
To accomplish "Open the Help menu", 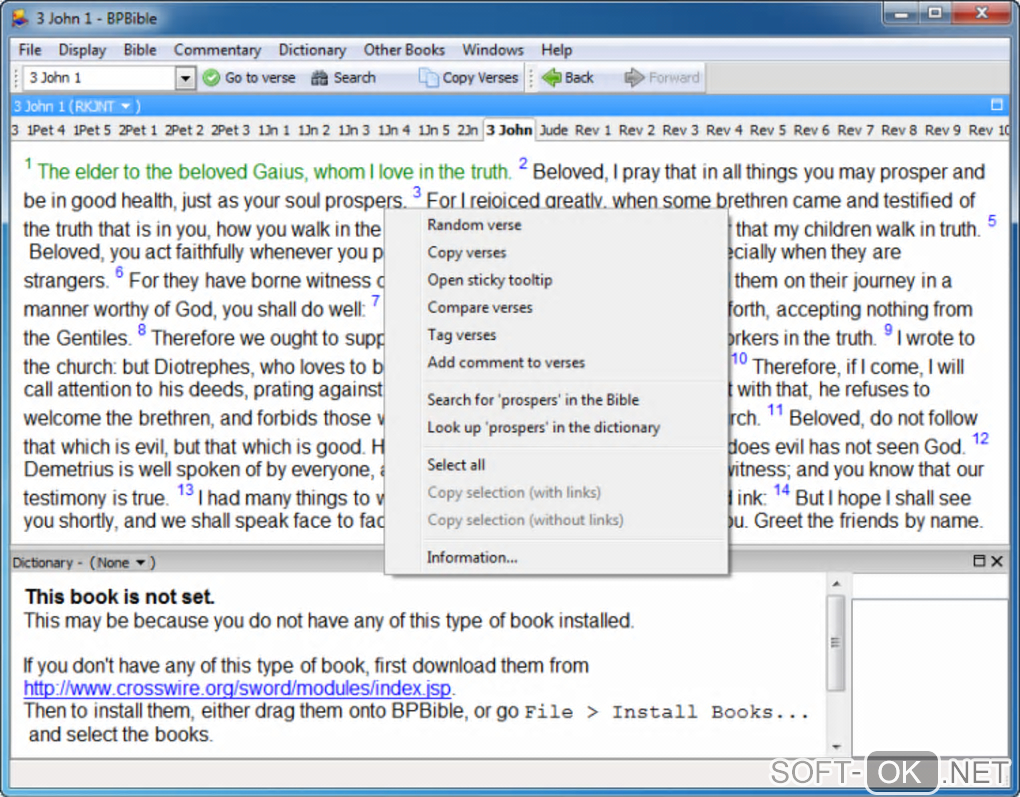I will pos(556,50).
